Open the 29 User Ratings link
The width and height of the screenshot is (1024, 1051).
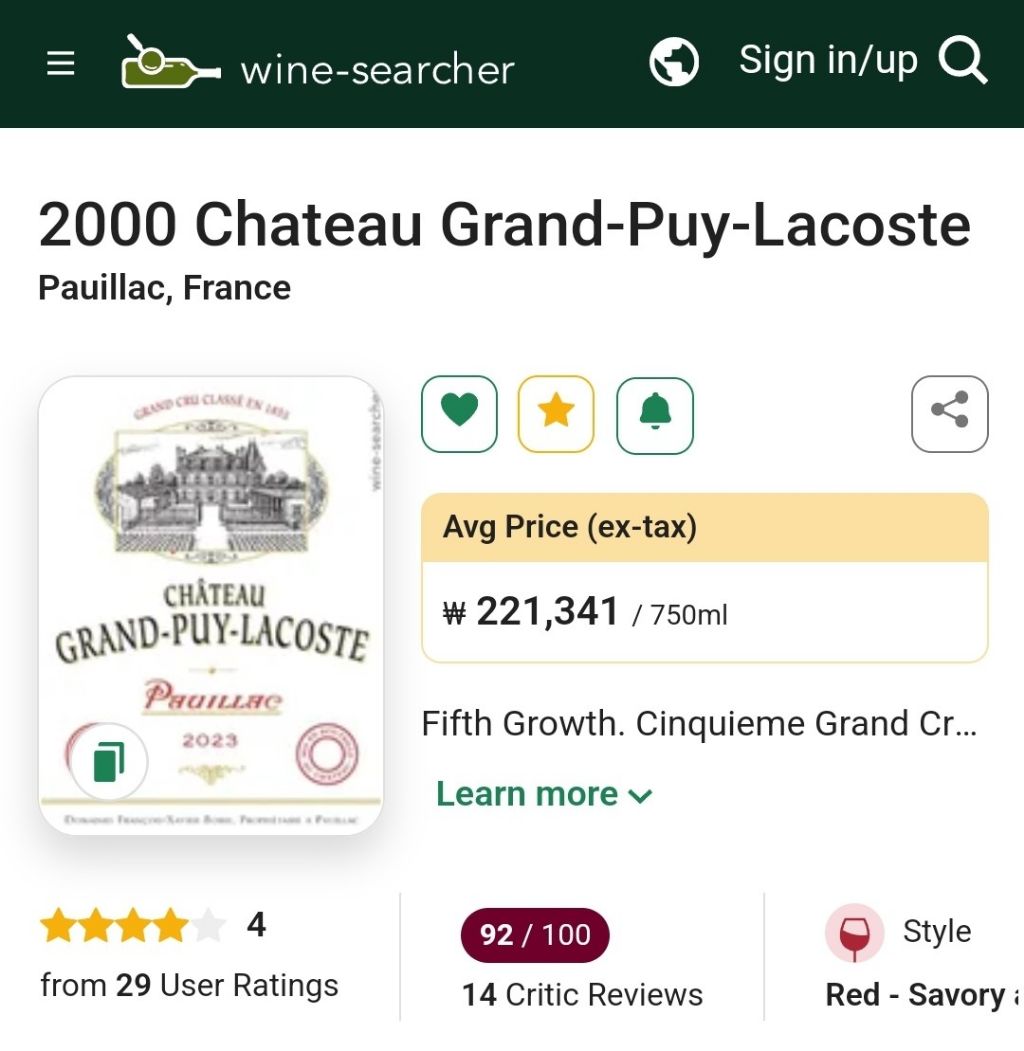189,985
